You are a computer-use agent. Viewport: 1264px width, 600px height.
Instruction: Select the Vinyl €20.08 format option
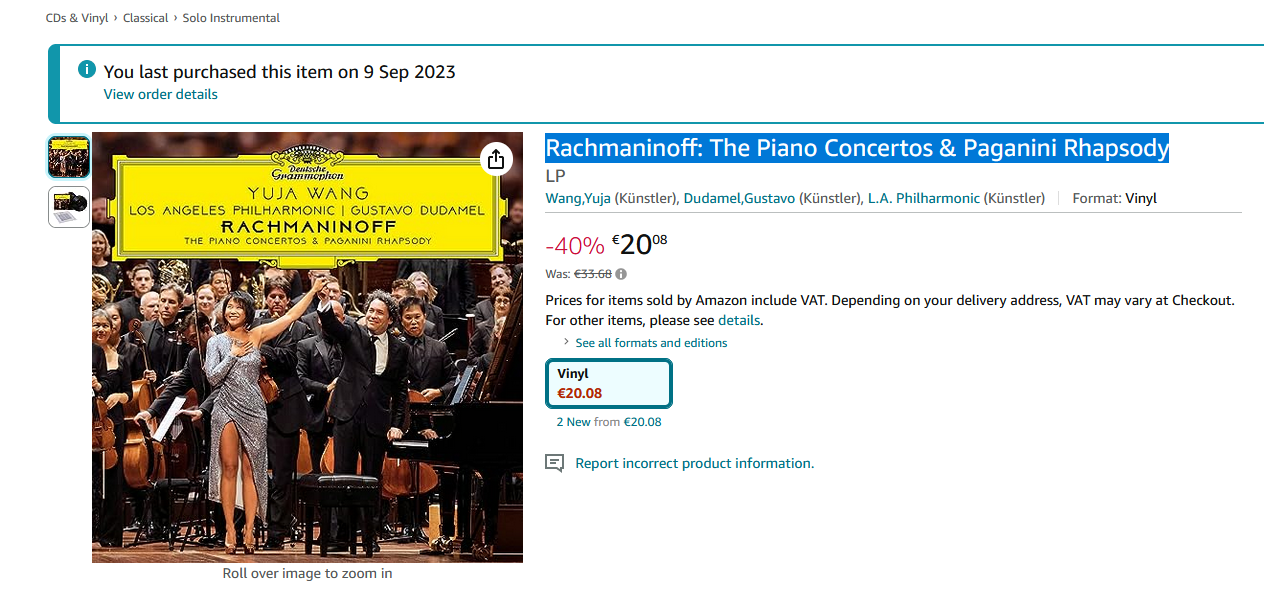608,383
